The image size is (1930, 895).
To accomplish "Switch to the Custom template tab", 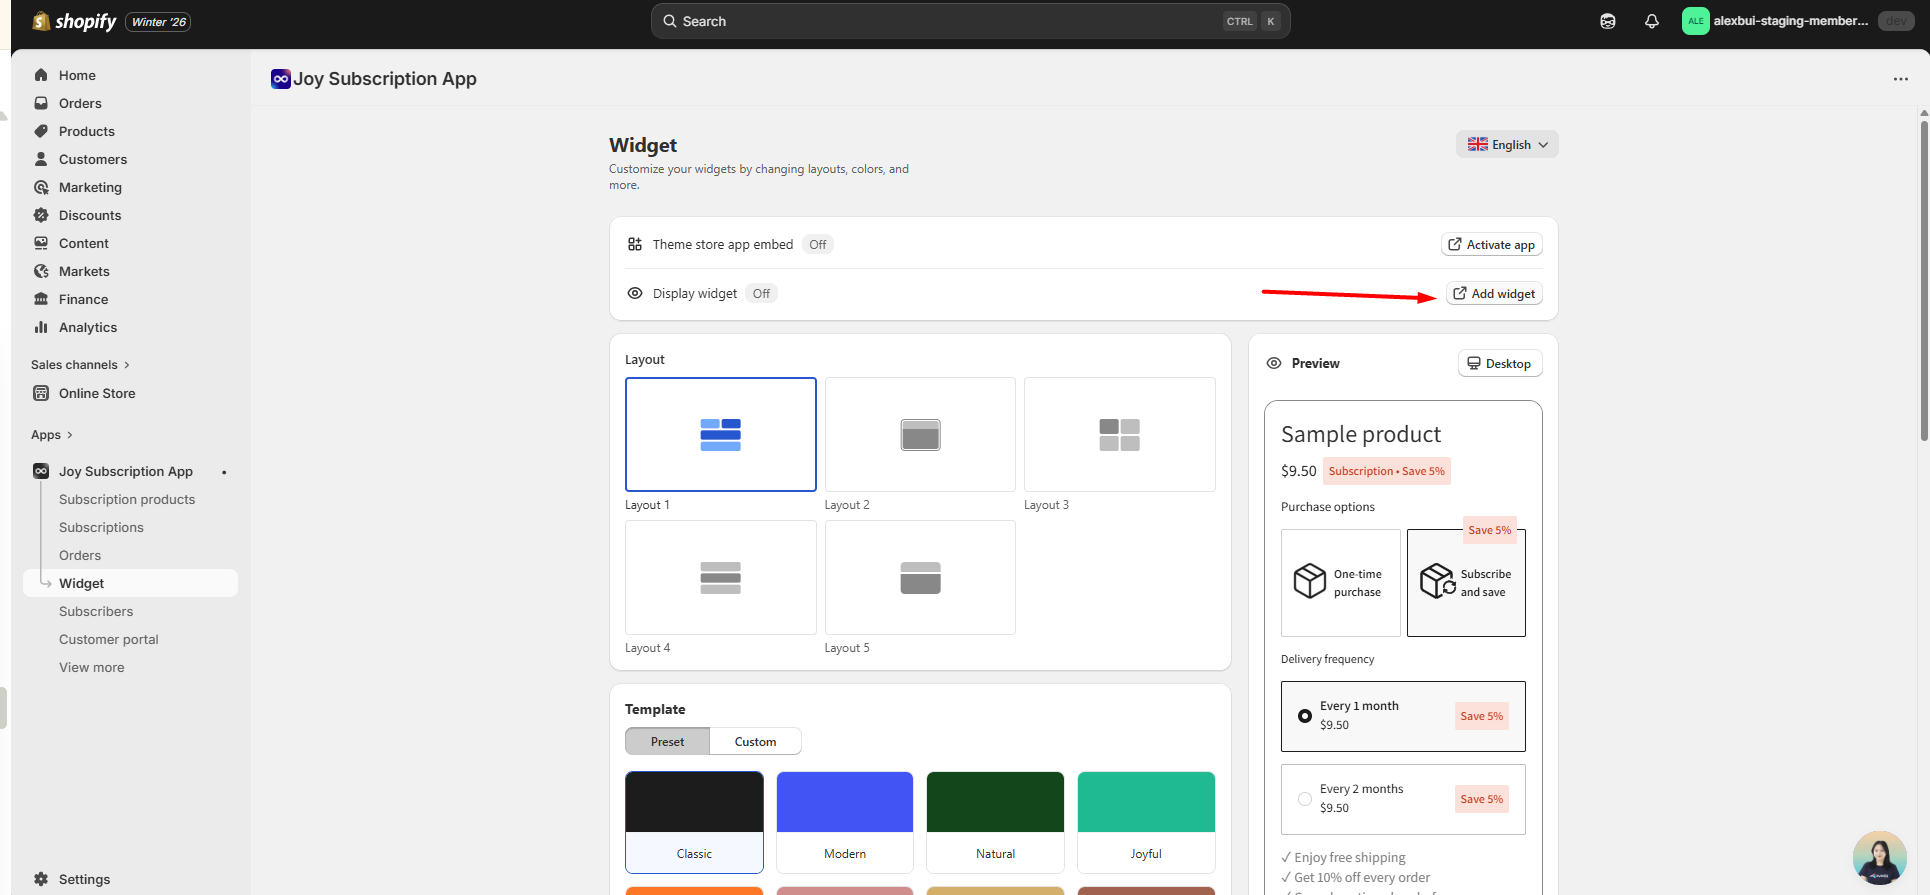I will [x=755, y=742].
